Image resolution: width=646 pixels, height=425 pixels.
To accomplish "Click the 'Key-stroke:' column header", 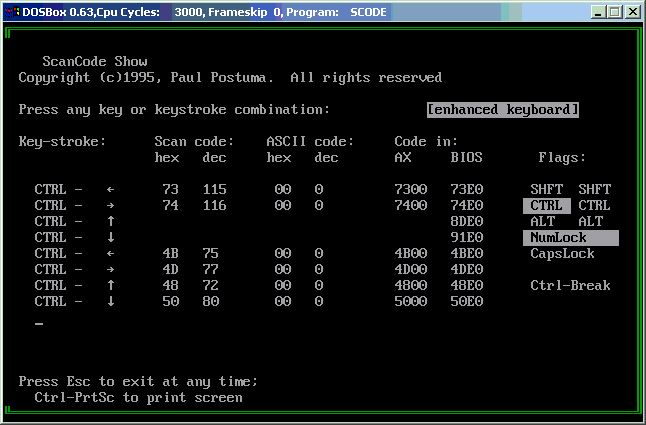I will (62, 142).
